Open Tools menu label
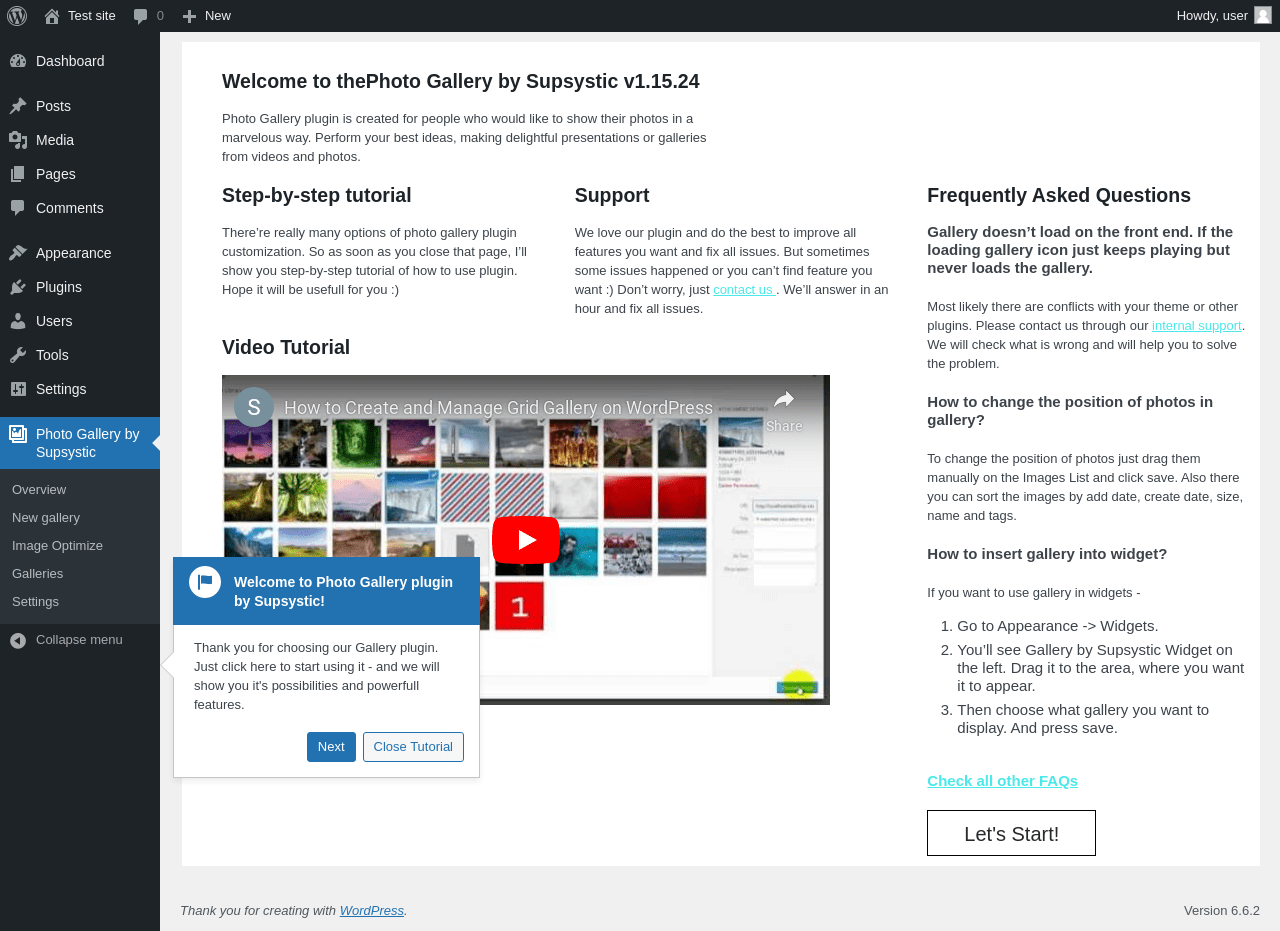1280x931 pixels. click(x=52, y=355)
